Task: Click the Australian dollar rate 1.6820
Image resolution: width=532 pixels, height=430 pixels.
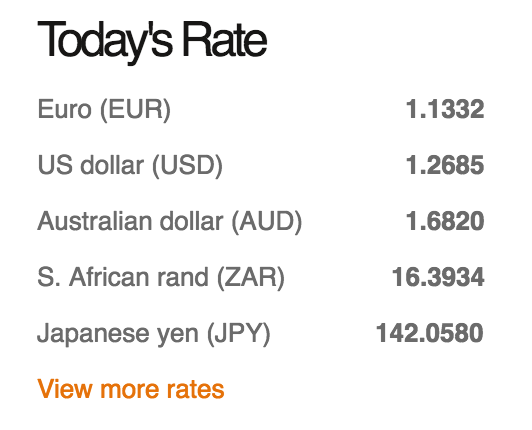Action: pos(445,221)
